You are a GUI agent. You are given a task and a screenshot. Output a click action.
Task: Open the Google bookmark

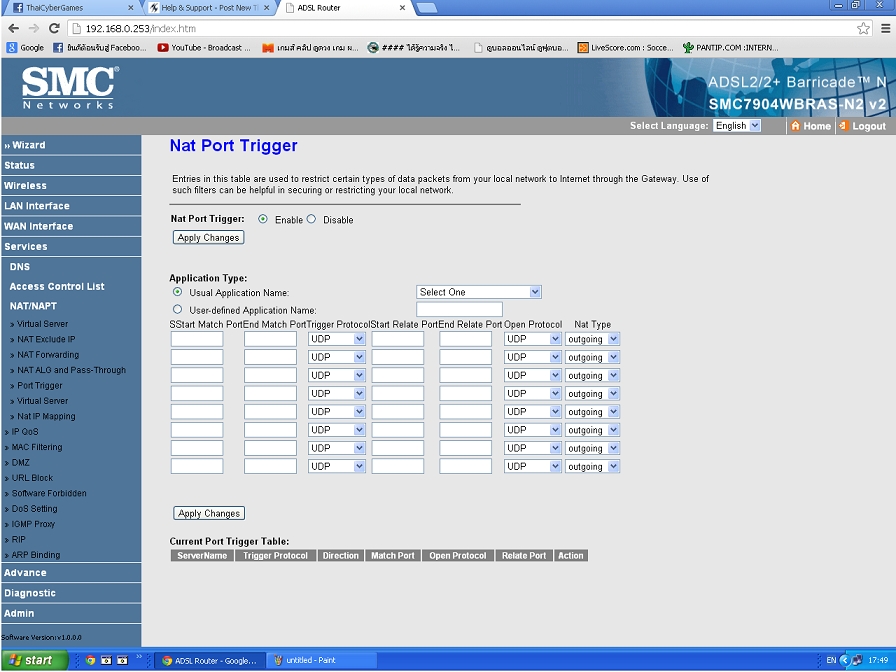tap(26, 48)
